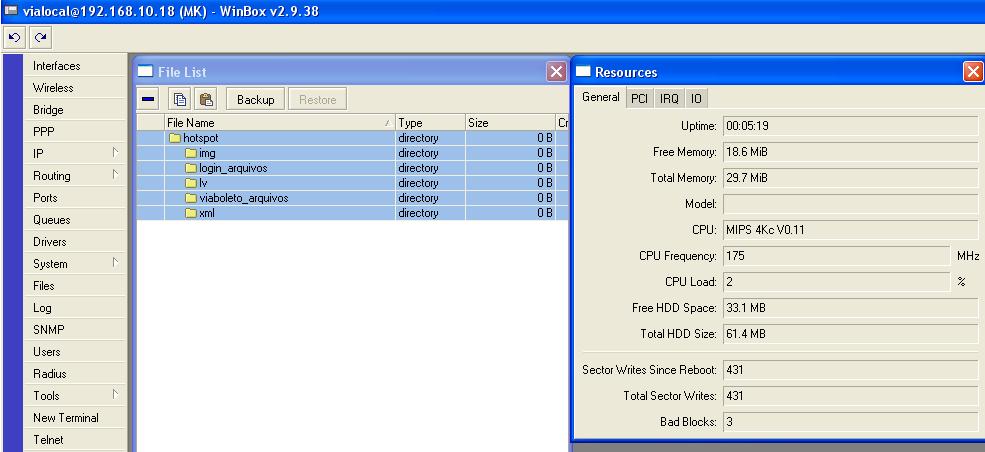
Task: Click the undo arrow icon
Action: [x=15, y=37]
